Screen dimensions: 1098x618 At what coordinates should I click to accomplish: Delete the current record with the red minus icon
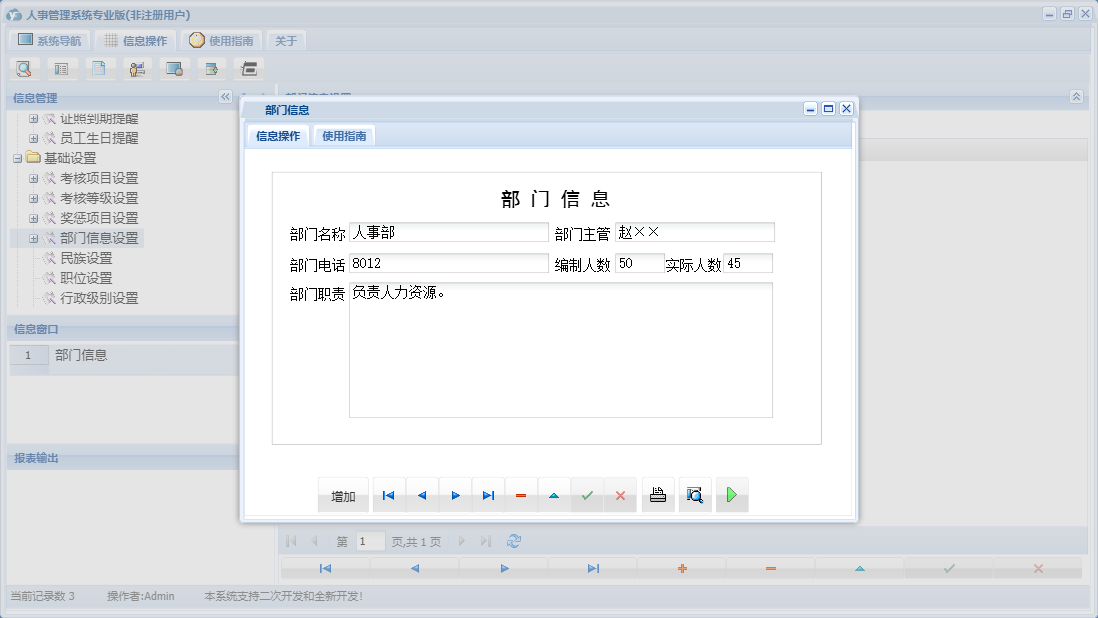tap(520, 494)
